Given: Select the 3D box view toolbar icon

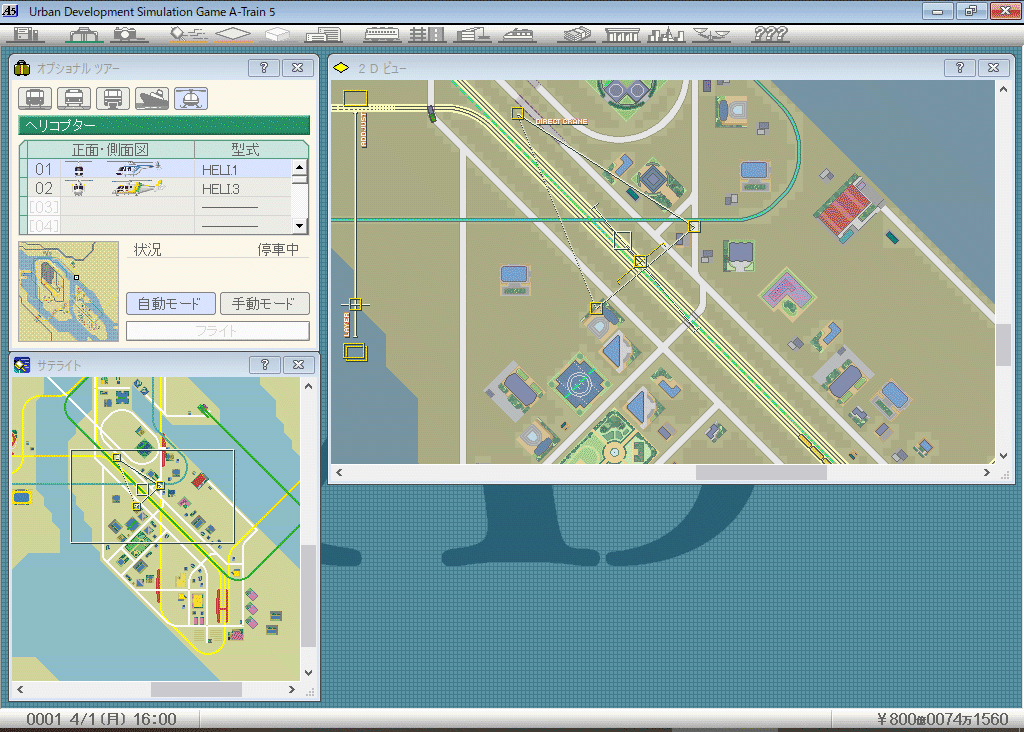Looking at the screenshot, I should tap(277, 35).
